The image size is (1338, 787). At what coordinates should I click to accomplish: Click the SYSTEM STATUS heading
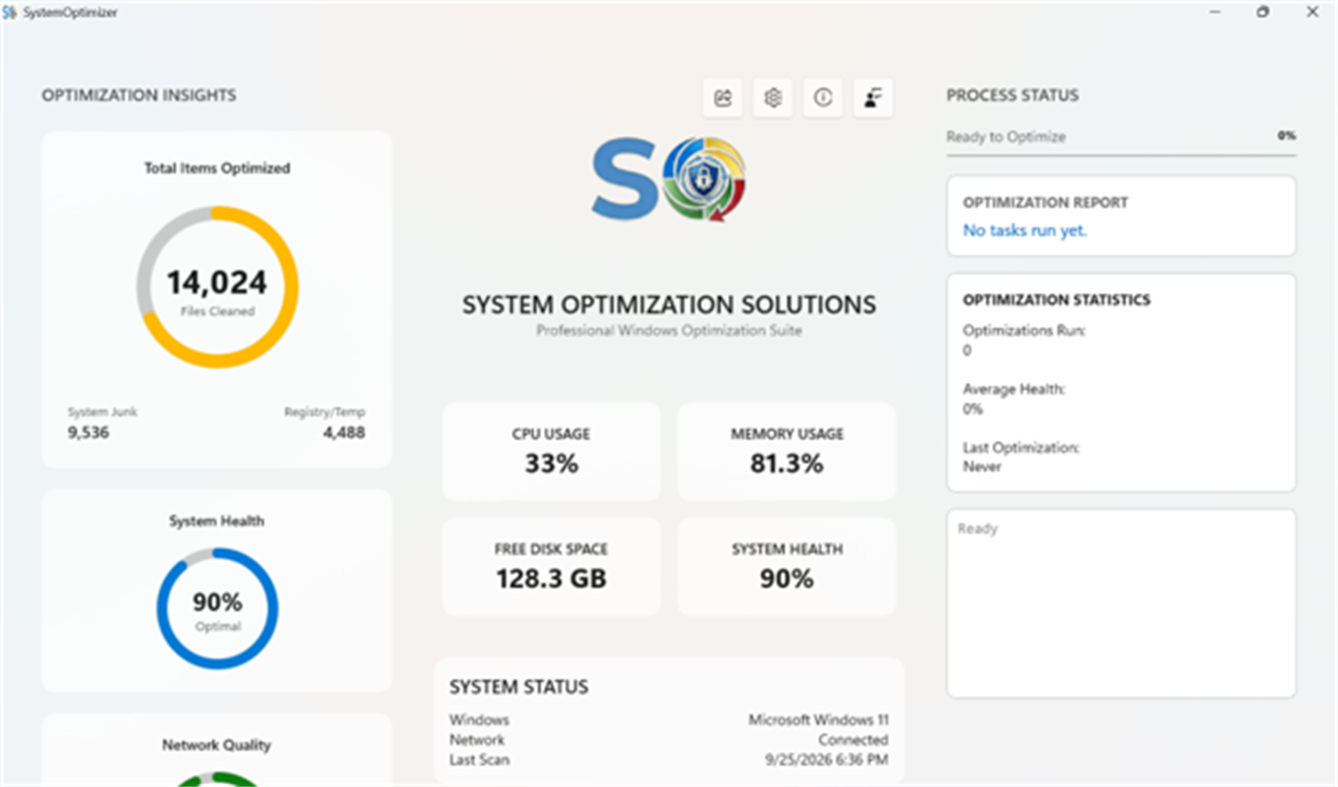tap(518, 687)
